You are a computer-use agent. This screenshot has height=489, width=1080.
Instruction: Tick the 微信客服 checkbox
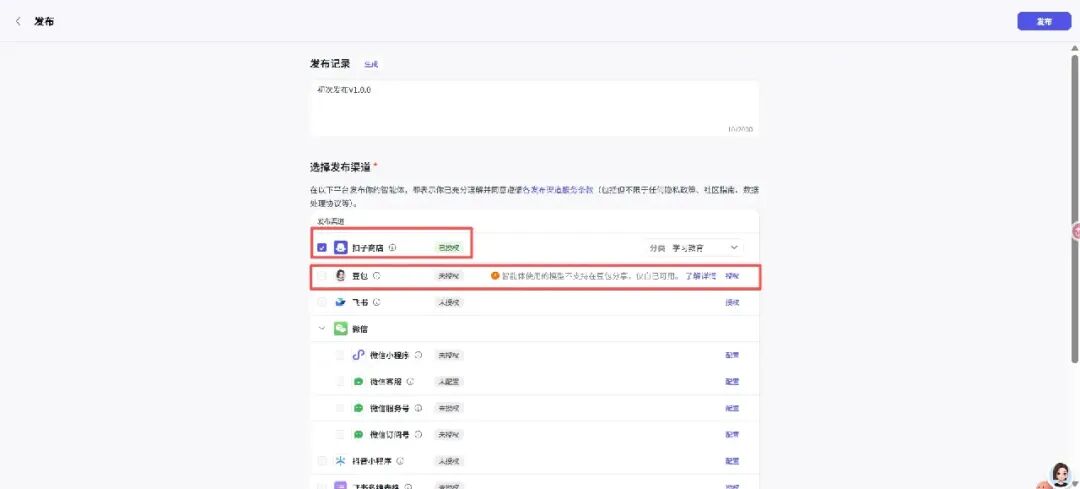click(x=340, y=382)
